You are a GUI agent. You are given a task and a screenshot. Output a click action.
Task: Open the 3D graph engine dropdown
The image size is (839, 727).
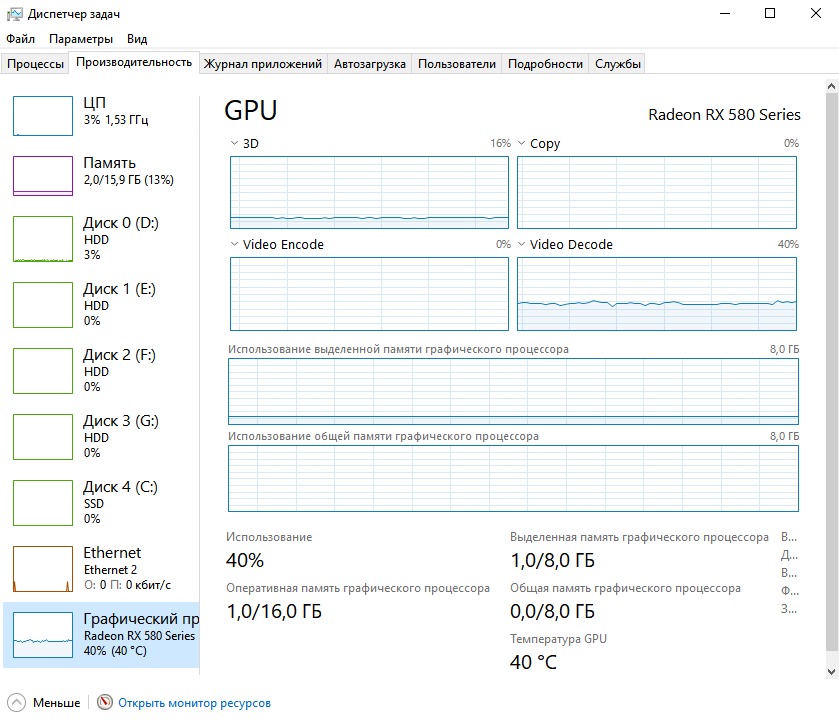pos(235,144)
